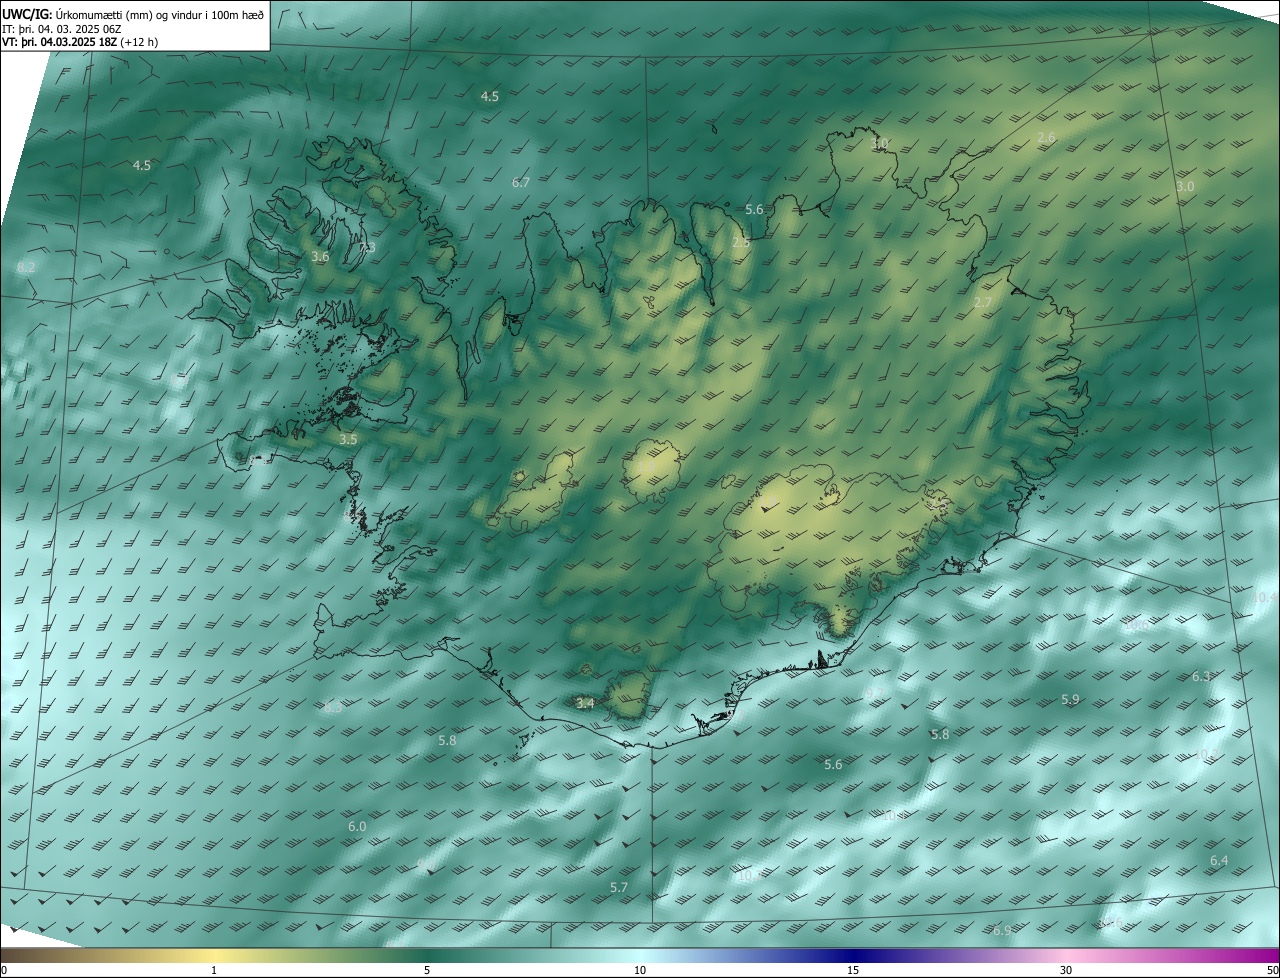Image resolution: width=1280 pixels, height=978 pixels.
Task: Click the 3.4 value near south coast
Action: tap(585, 704)
